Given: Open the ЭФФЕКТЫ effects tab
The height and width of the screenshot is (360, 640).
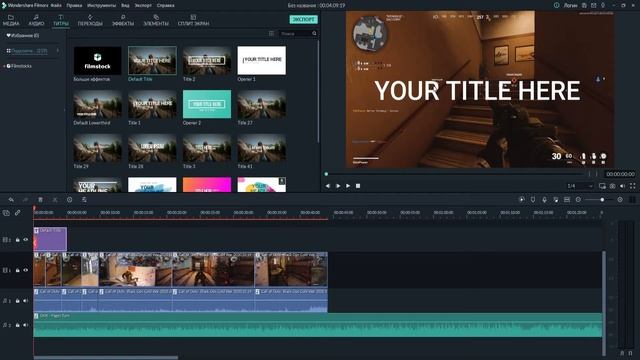Looking at the screenshot, I should 123,20.
